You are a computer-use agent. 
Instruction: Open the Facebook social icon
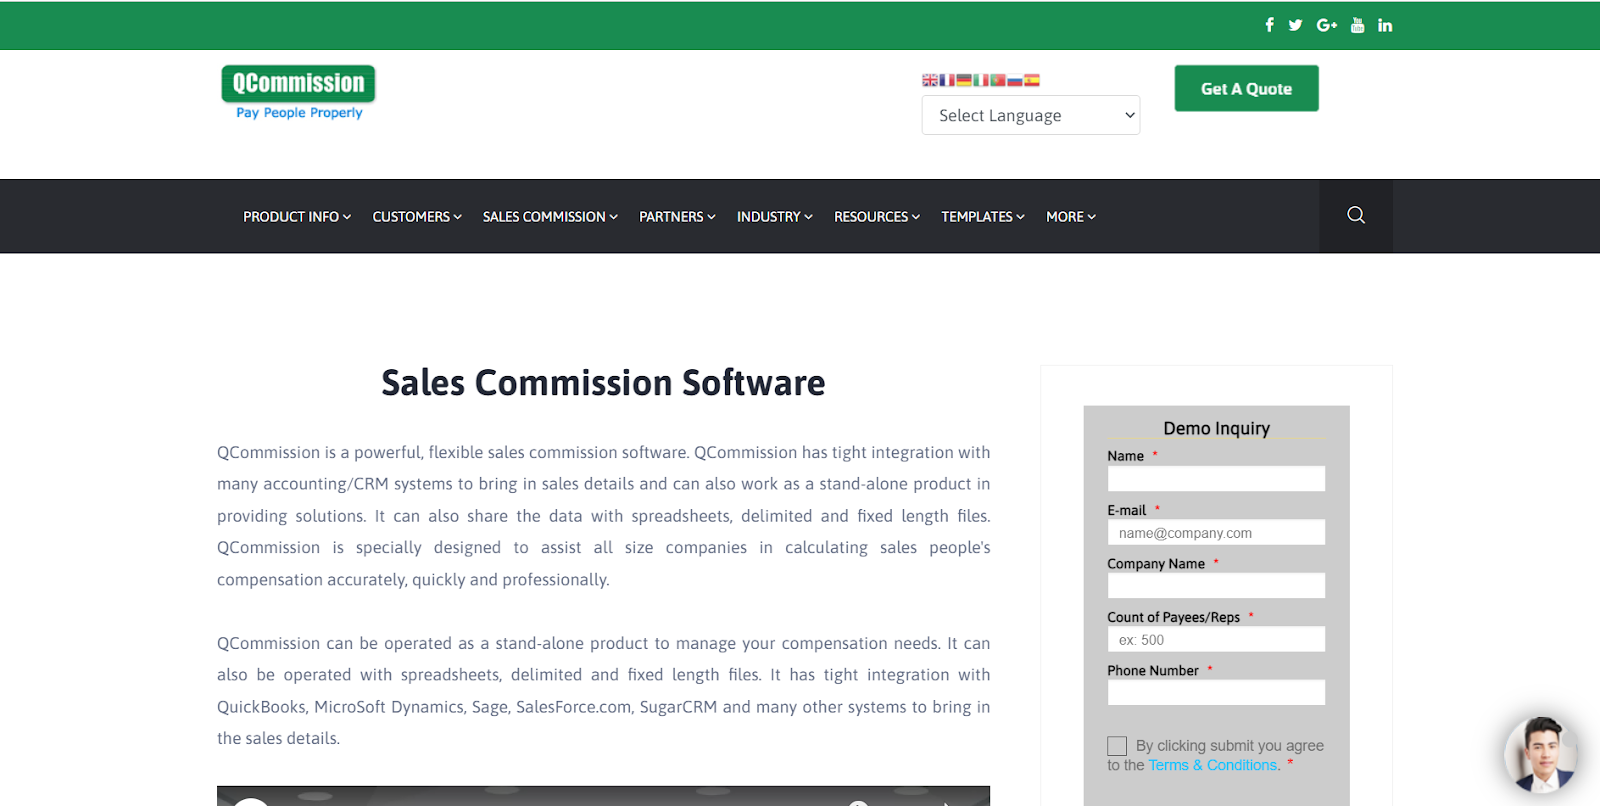click(1270, 25)
